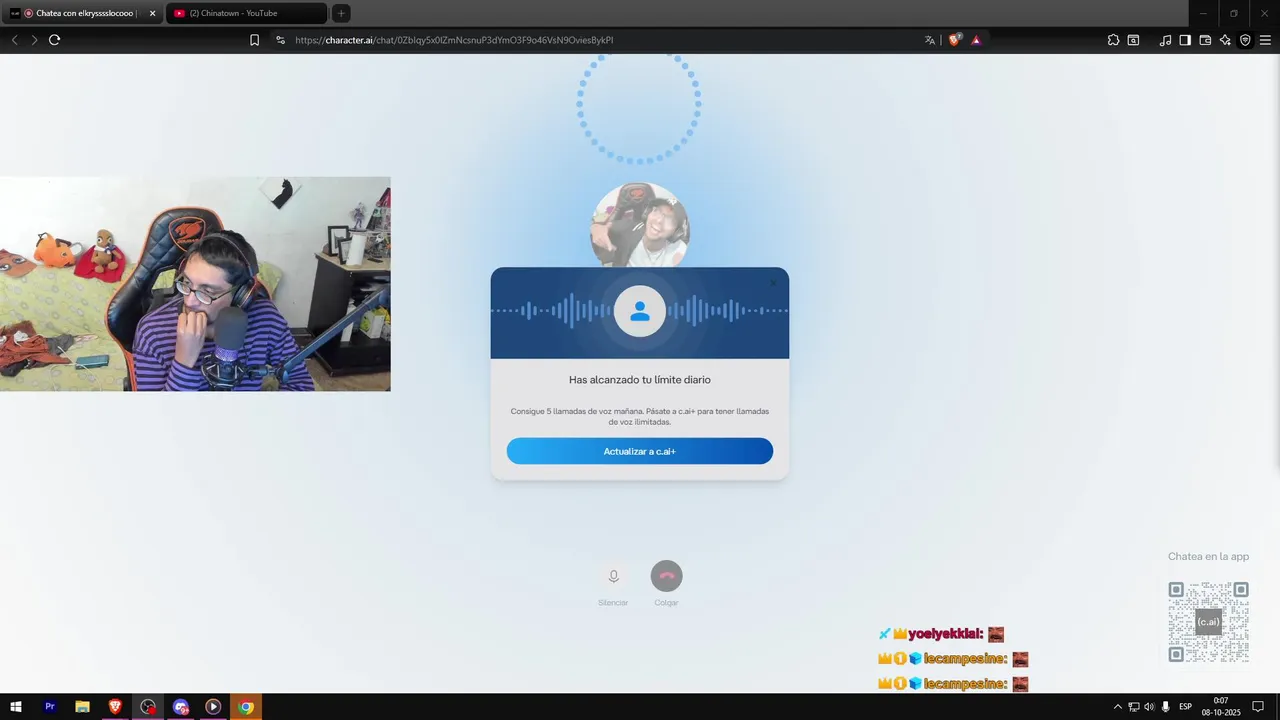Open the extensions puzzle icon
The height and width of the screenshot is (720, 1280).
coord(1113,40)
